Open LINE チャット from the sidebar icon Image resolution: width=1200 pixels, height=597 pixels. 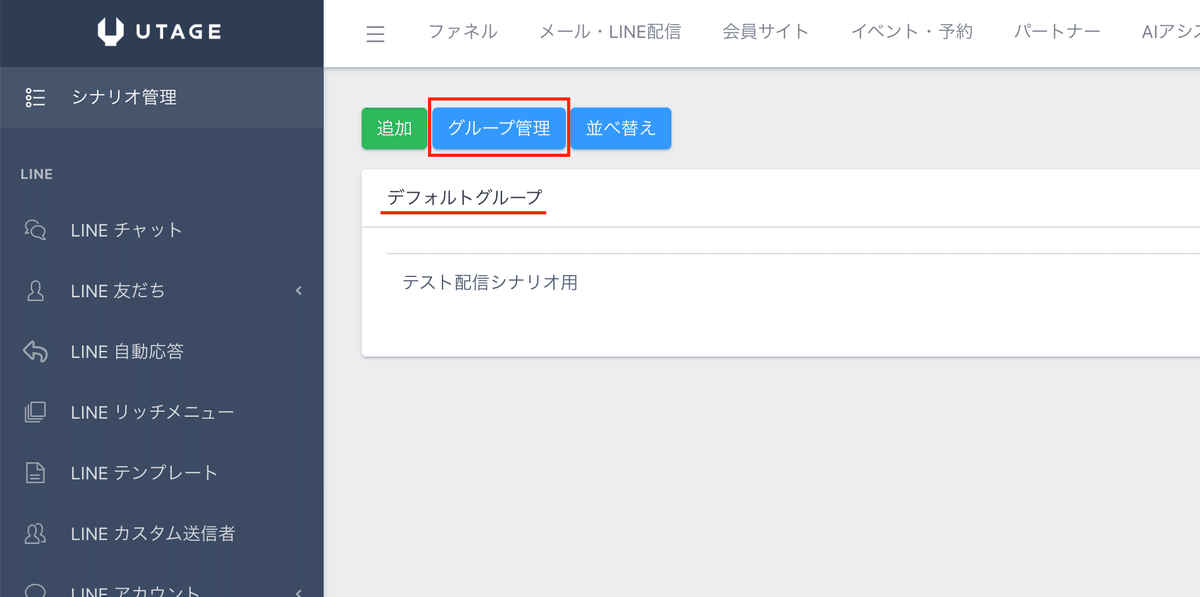coord(36,230)
